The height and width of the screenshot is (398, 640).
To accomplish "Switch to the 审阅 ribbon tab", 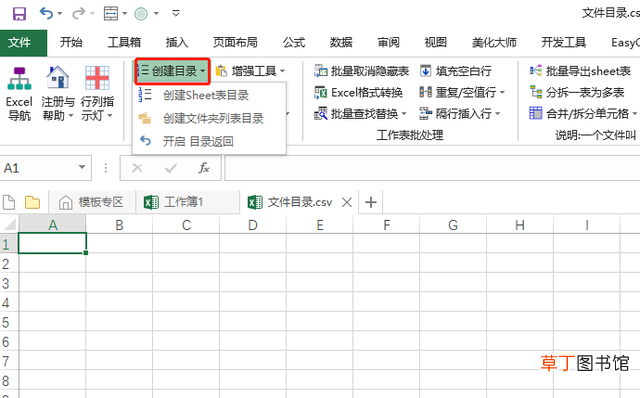I will point(388,42).
